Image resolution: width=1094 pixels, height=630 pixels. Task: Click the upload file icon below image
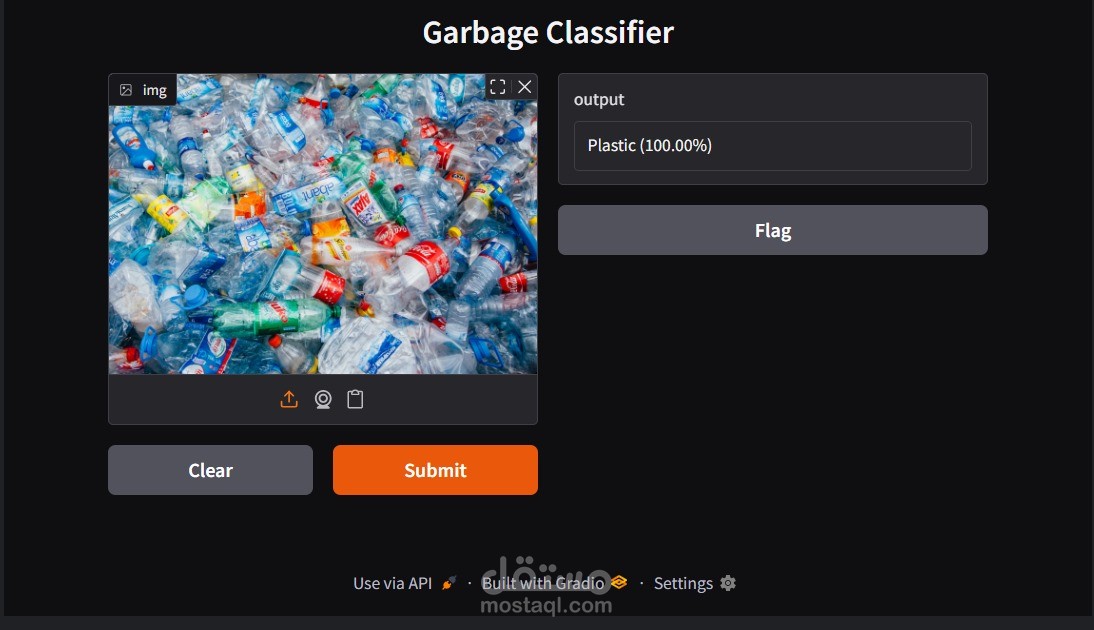(289, 399)
